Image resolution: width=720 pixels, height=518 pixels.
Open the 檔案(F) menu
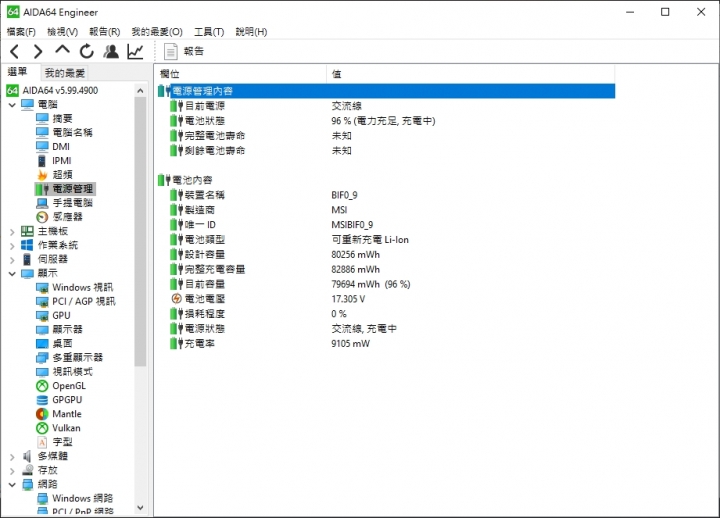point(21,32)
